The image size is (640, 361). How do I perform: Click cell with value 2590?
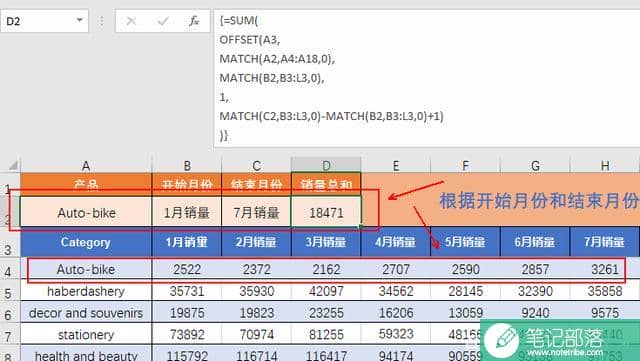tap(465, 269)
